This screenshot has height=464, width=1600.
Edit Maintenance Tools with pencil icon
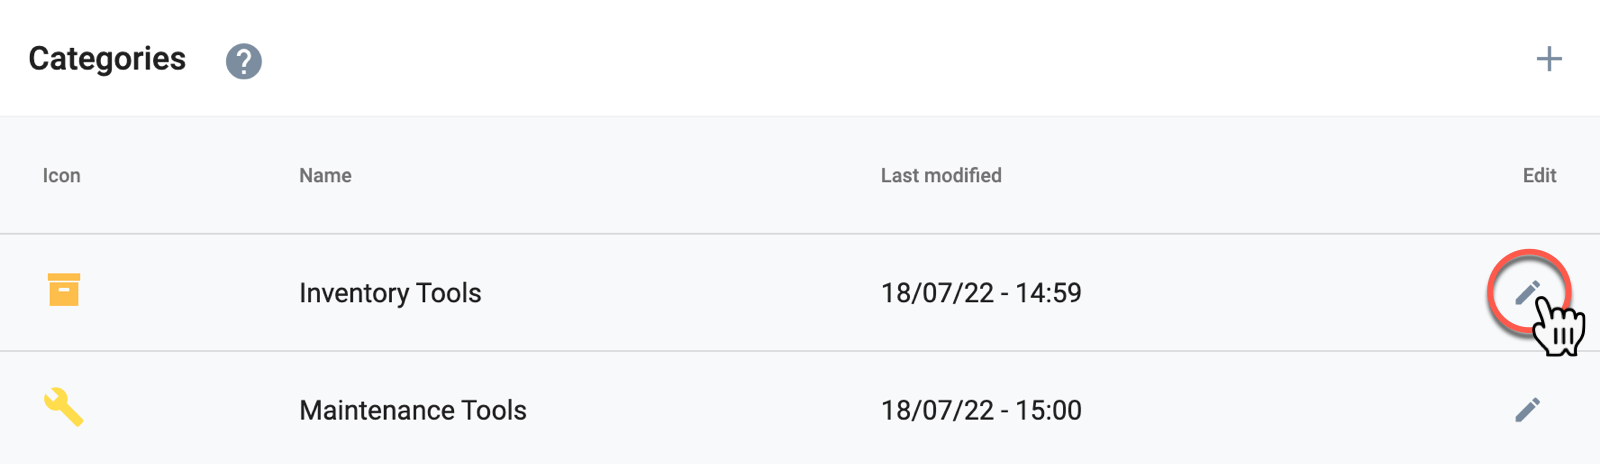1528,409
